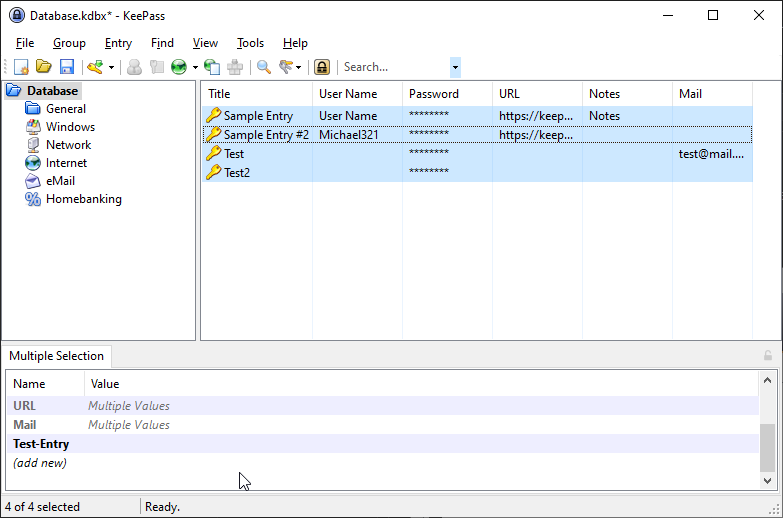Click the Windows group icon
The image size is (783, 518).
click(33, 127)
